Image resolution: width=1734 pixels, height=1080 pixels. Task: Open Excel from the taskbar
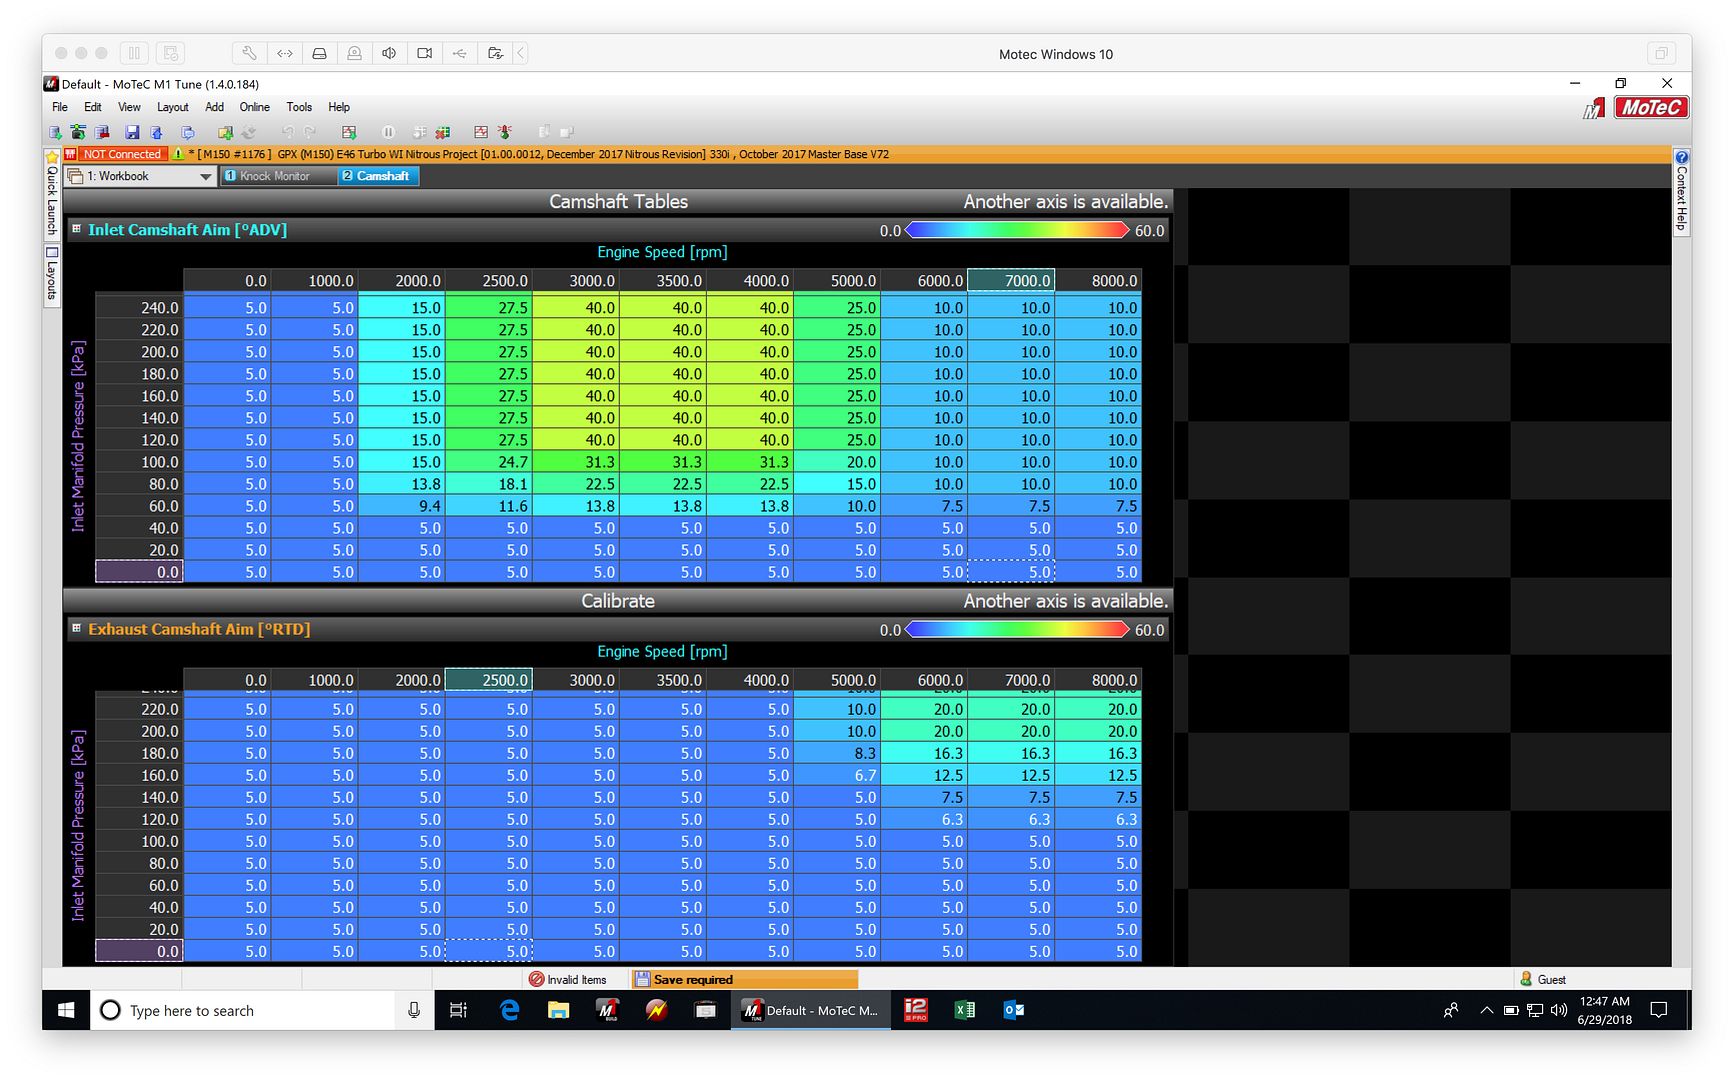click(x=965, y=1010)
